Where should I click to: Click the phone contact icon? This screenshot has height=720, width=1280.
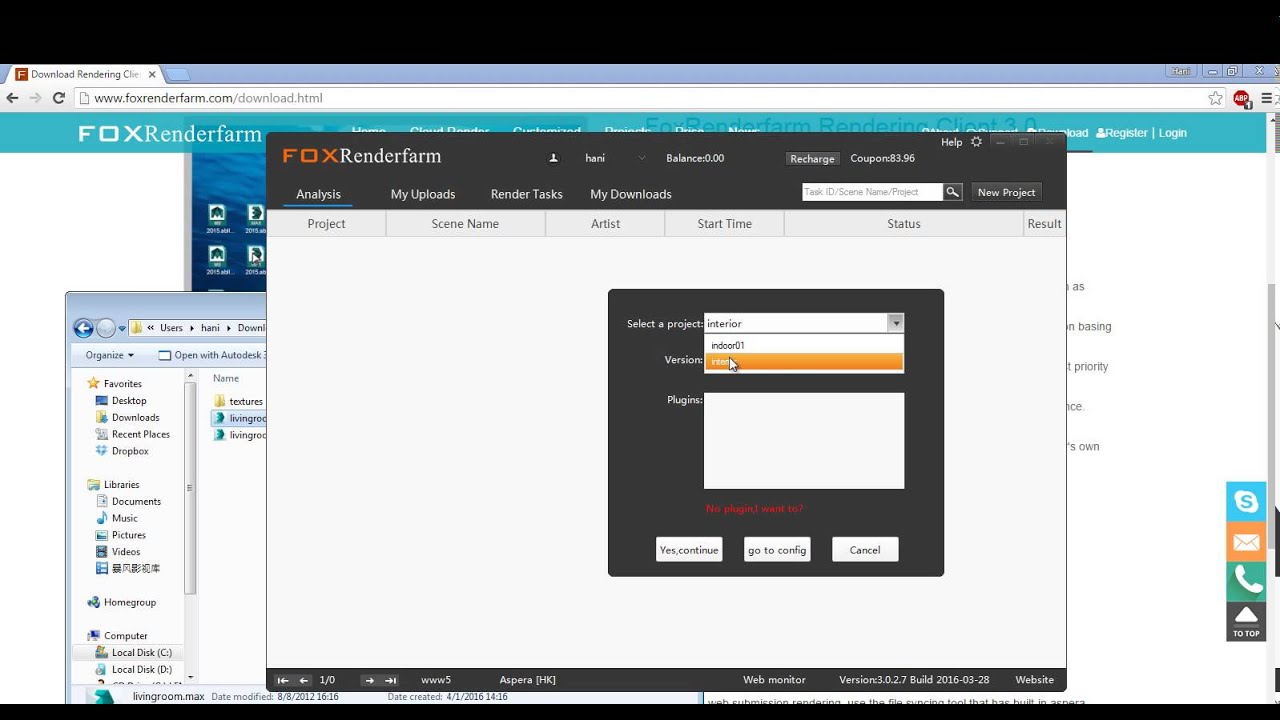coord(1246,581)
